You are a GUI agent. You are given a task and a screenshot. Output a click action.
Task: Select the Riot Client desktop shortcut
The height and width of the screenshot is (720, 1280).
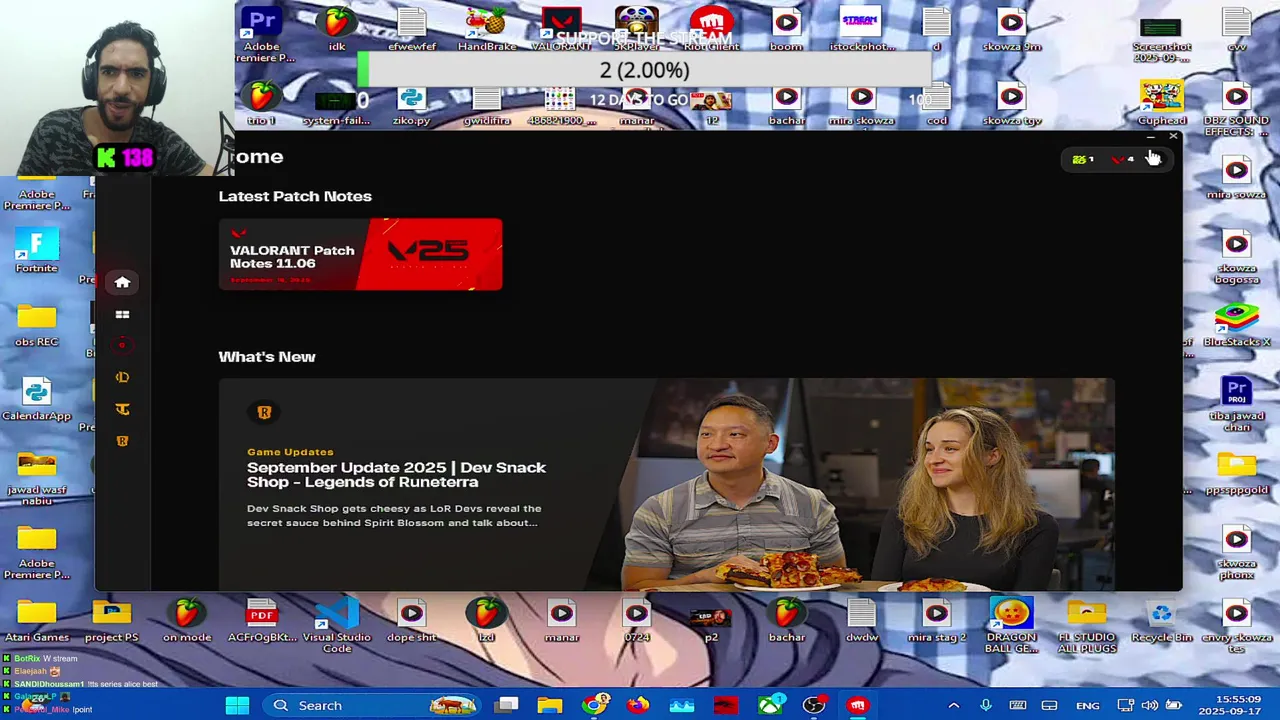(711, 28)
